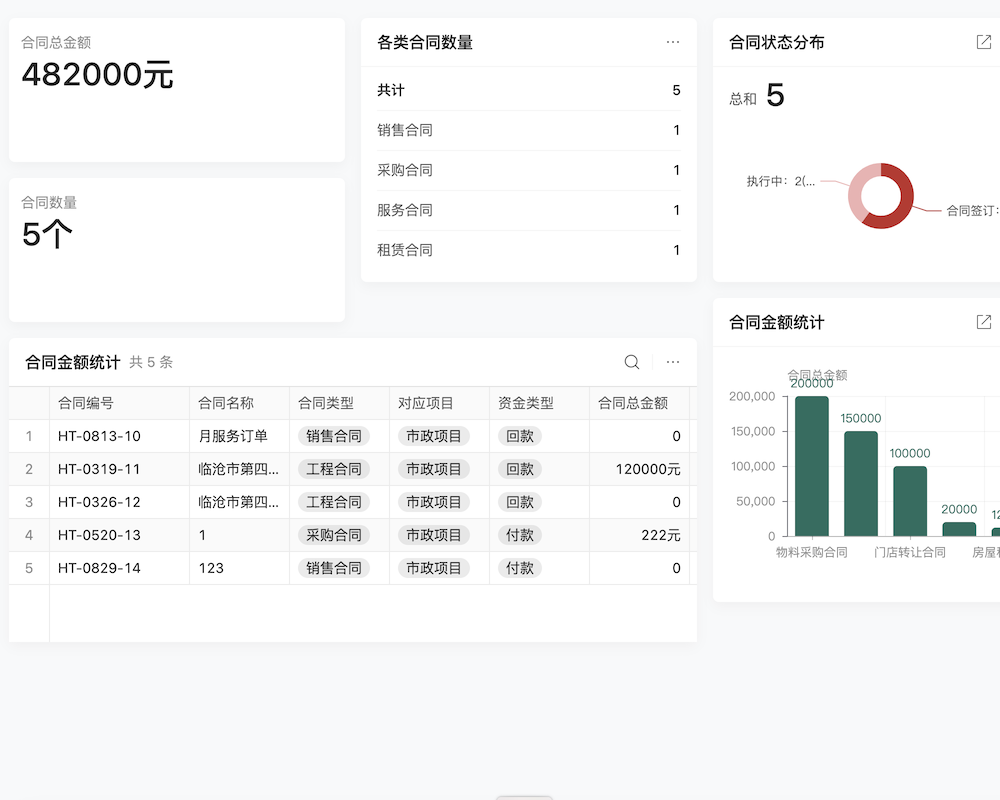The image size is (1000, 800).
Task: Expand the 合同状态分布 card to full view
Action: 983,42
